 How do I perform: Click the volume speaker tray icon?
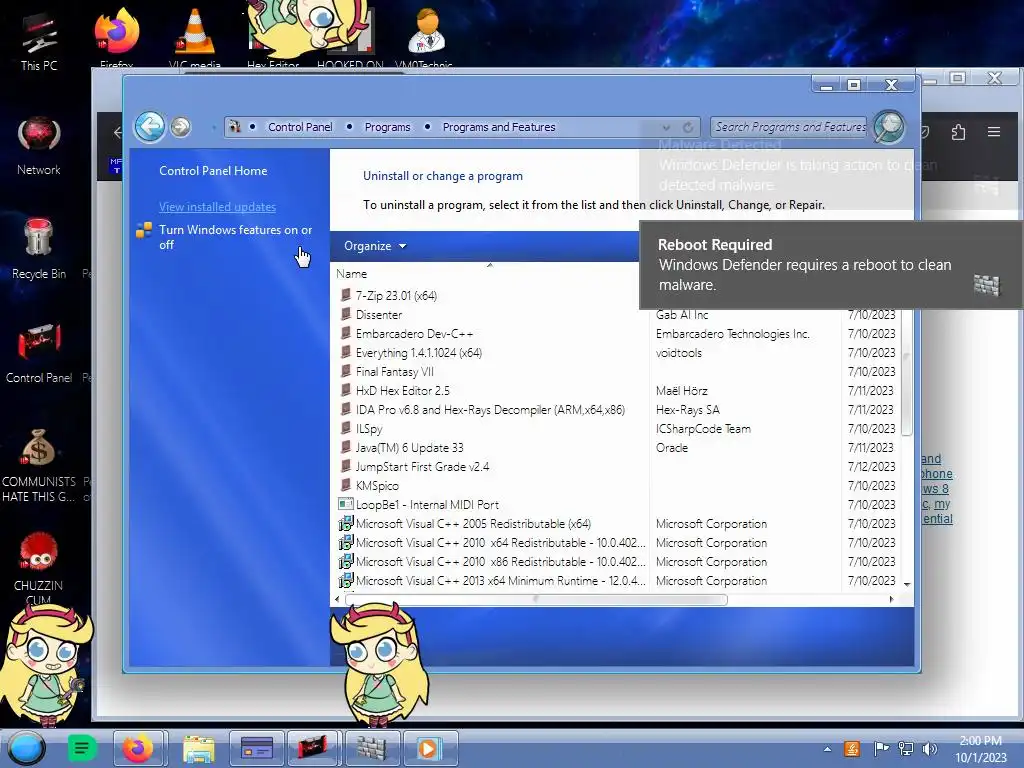929,749
